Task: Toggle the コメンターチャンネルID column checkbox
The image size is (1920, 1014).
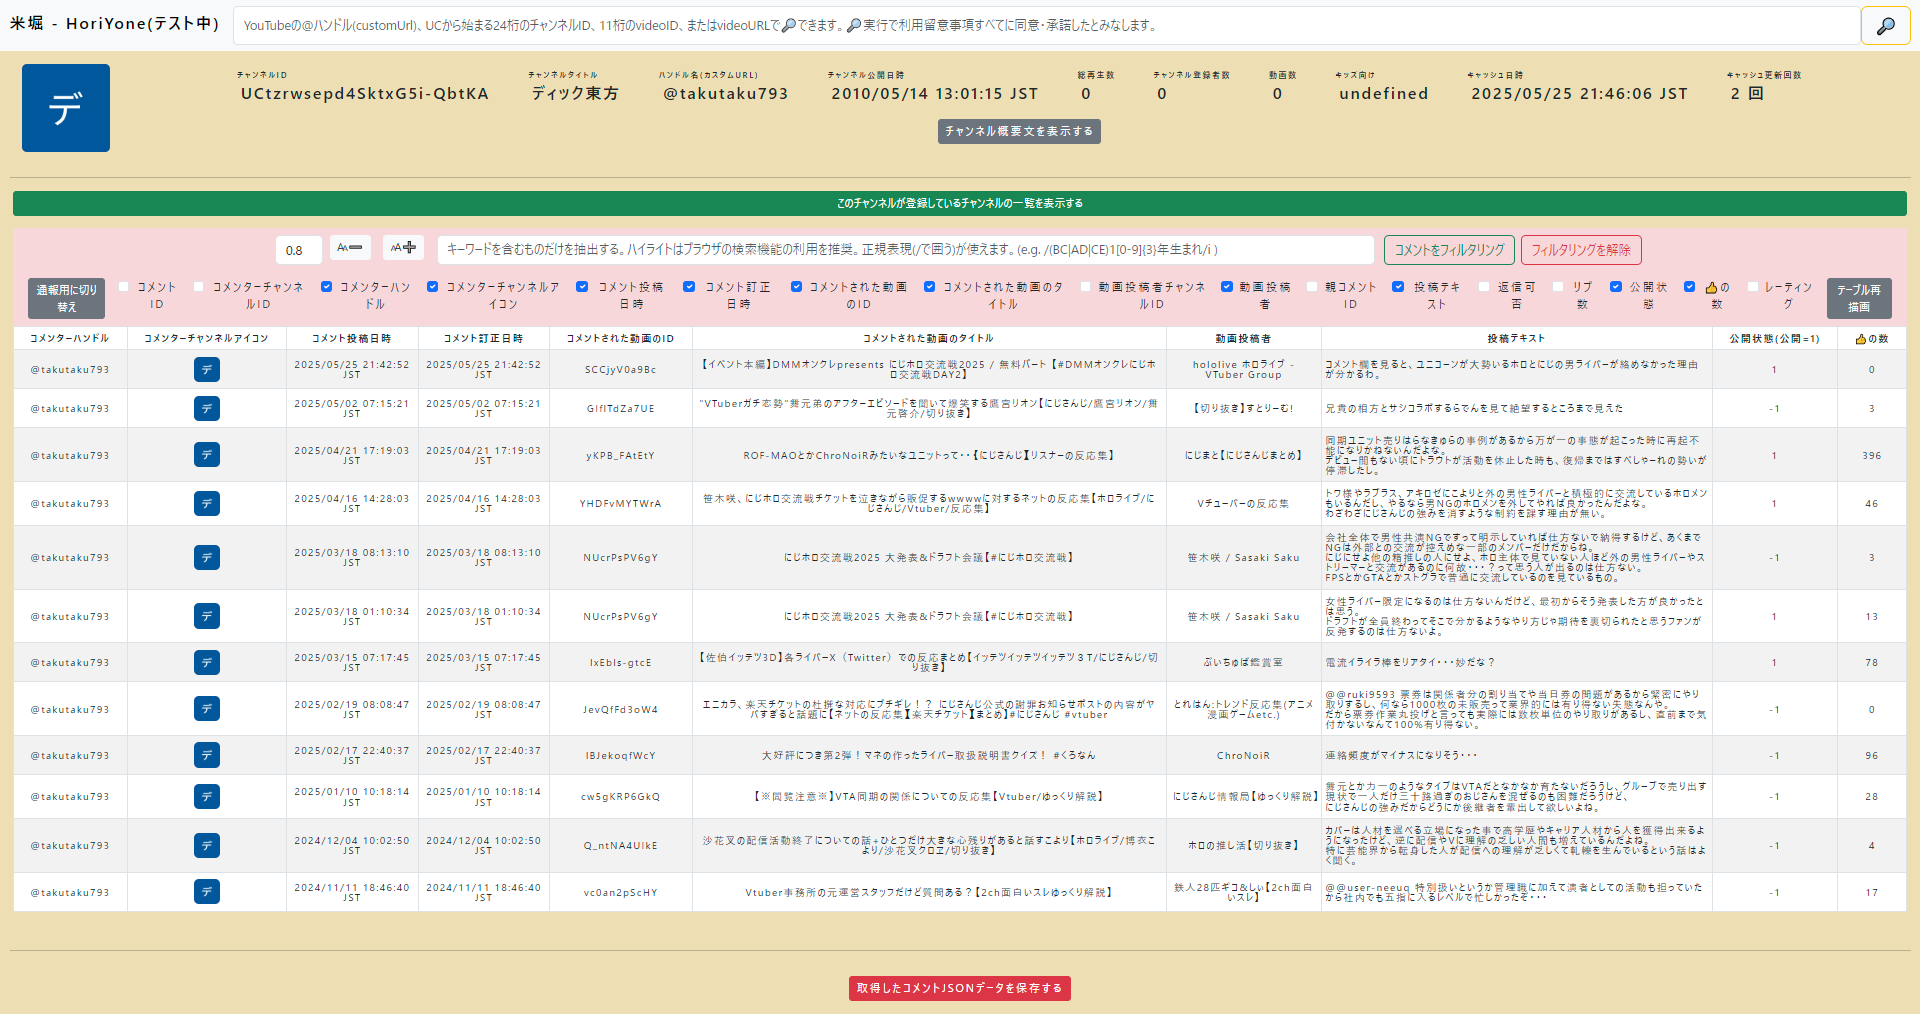Action: click(199, 287)
